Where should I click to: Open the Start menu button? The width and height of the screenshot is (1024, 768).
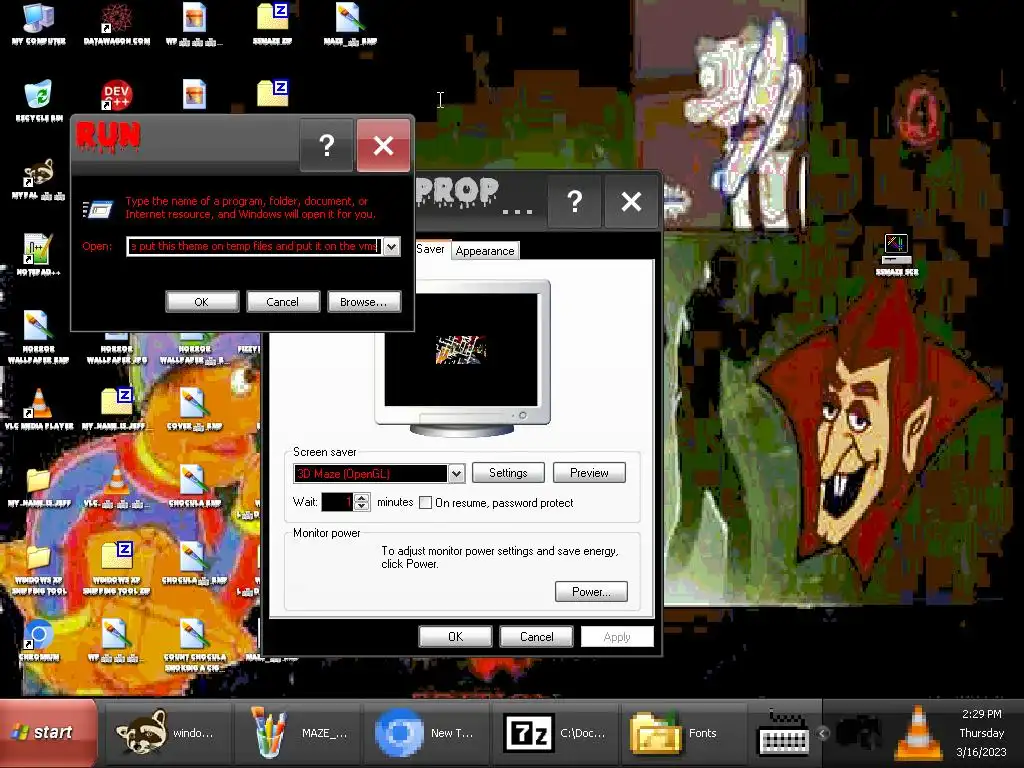click(x=48, y=733)
